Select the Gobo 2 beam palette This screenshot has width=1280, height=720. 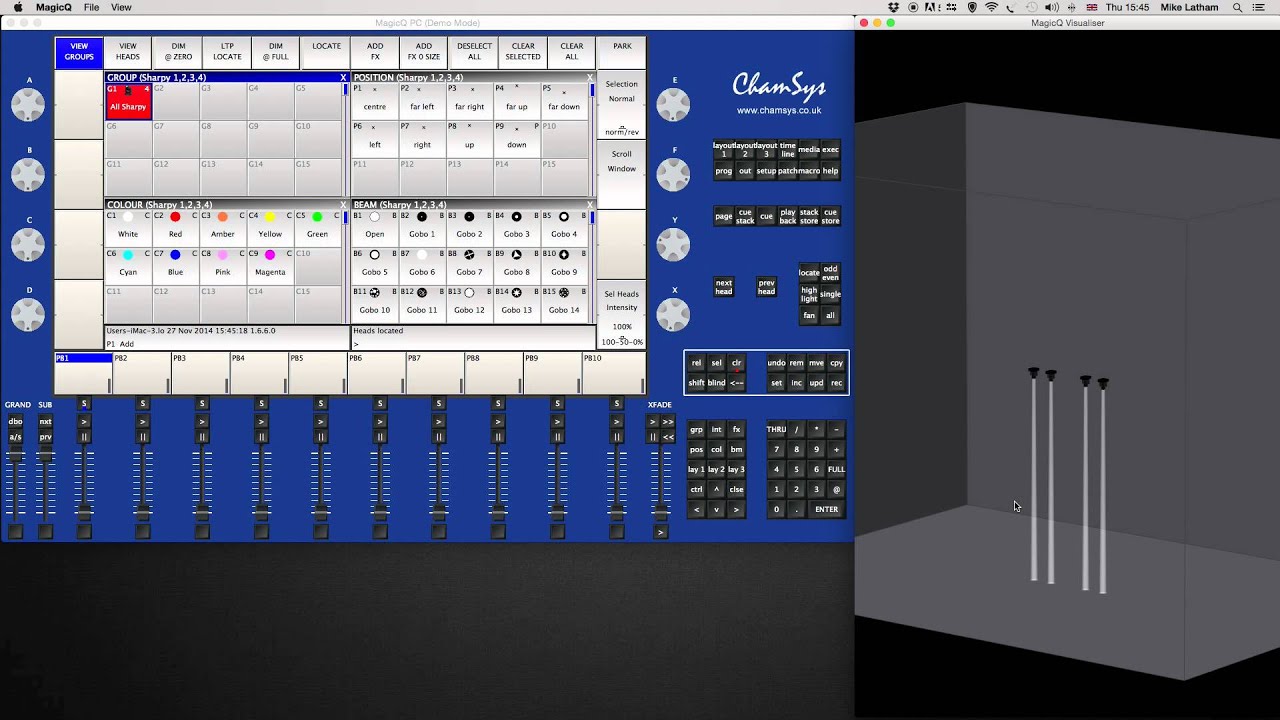(x=469, y=226)
